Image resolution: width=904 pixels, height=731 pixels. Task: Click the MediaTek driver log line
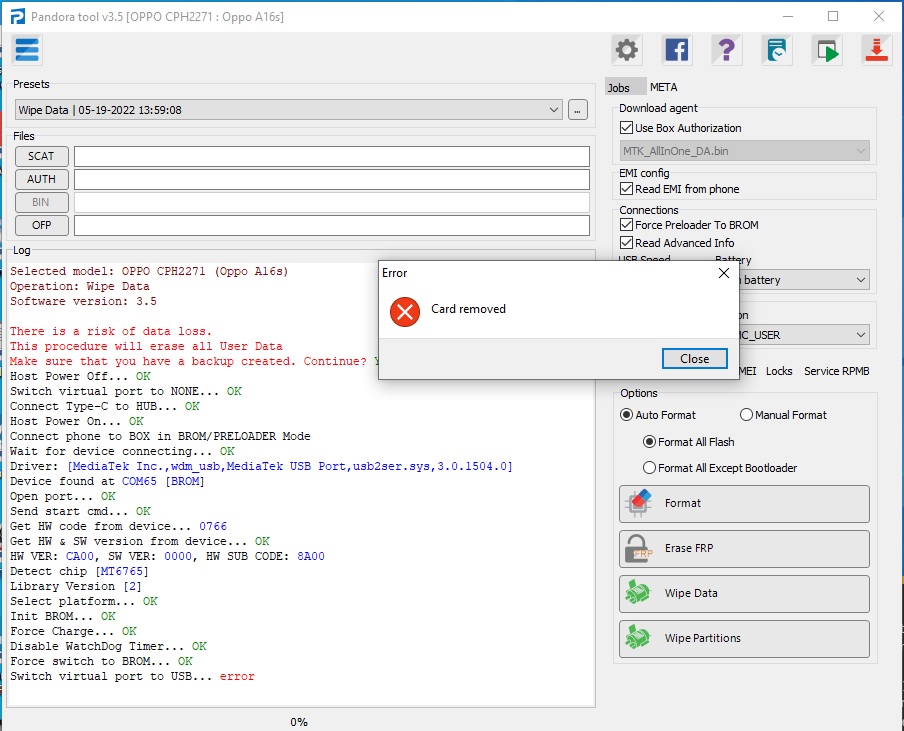click(261, 466)
